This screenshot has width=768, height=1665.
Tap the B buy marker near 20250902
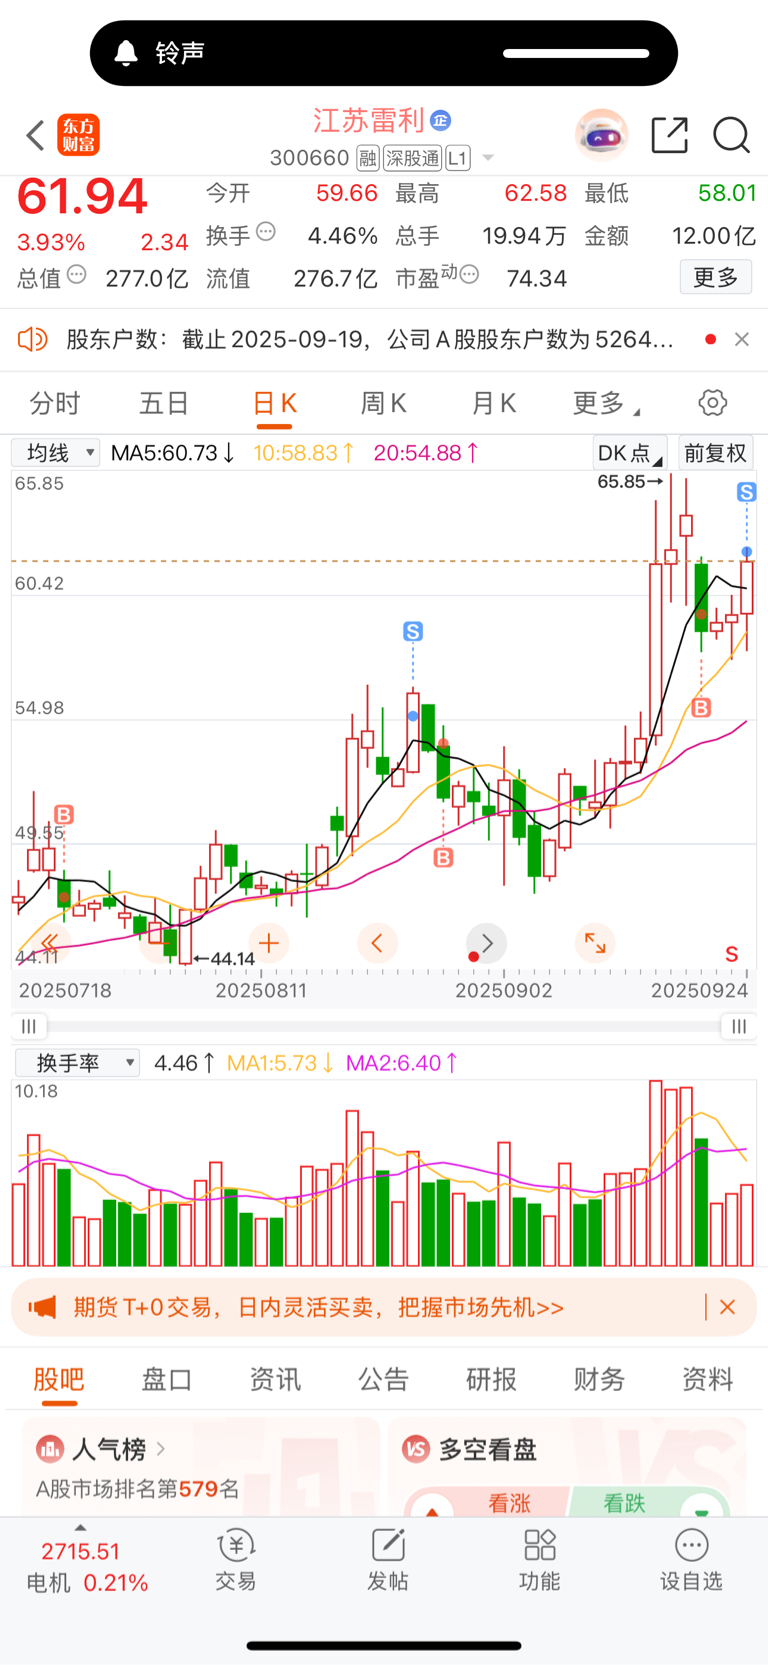(443, 857)
